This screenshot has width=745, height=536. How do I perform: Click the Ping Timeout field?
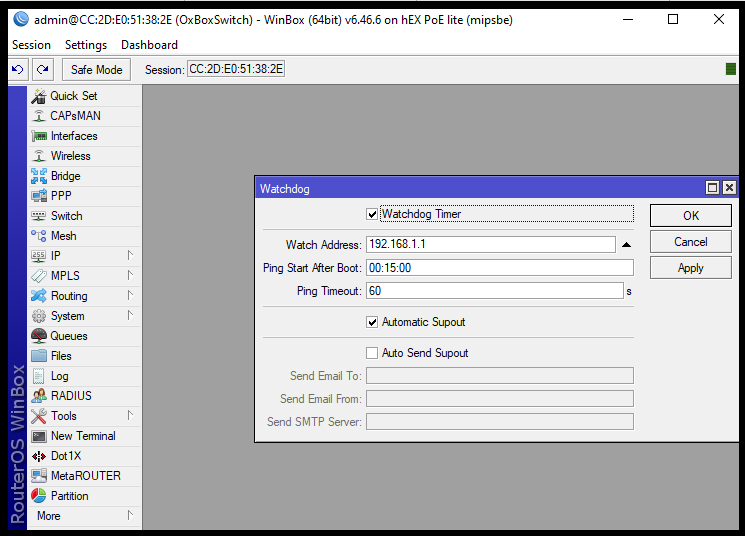(495, 291)
